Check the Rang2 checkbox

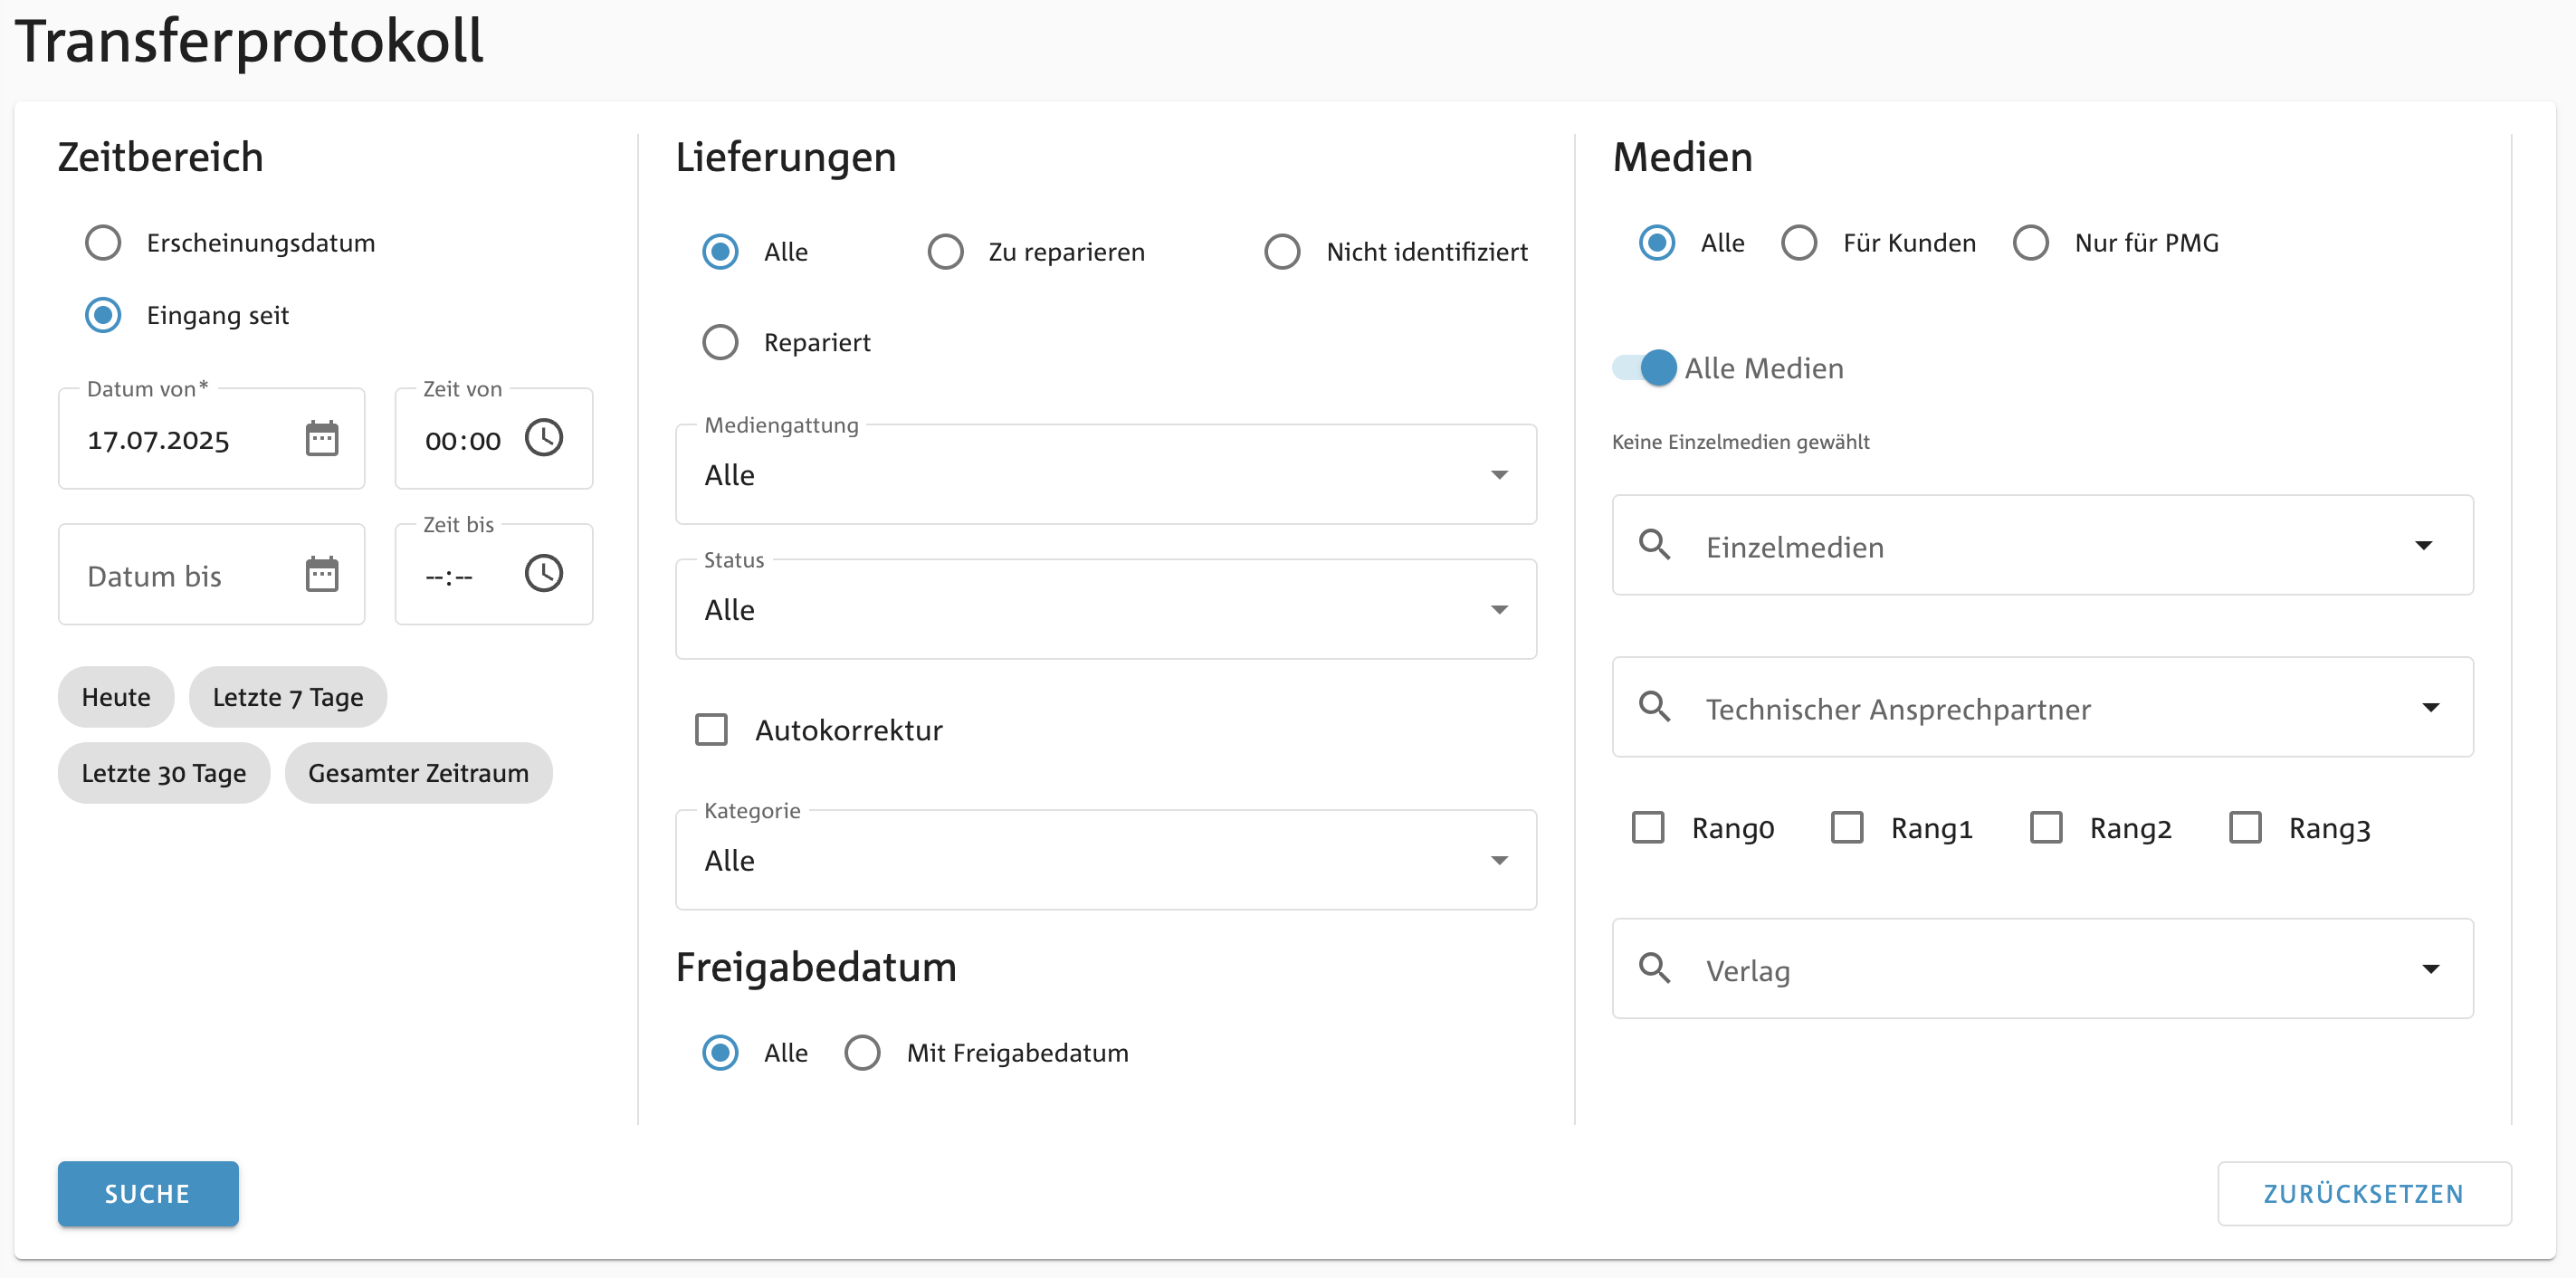(x=2046, y=828)
